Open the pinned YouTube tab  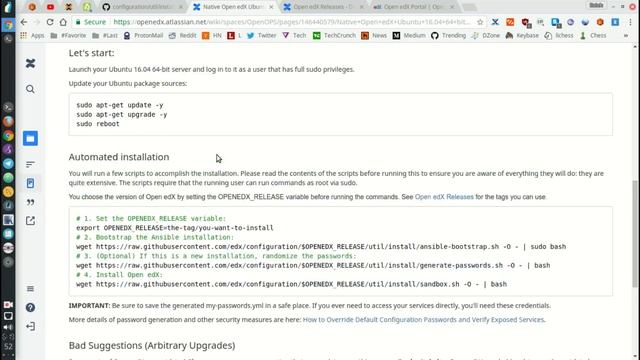(x=50, y=7)
